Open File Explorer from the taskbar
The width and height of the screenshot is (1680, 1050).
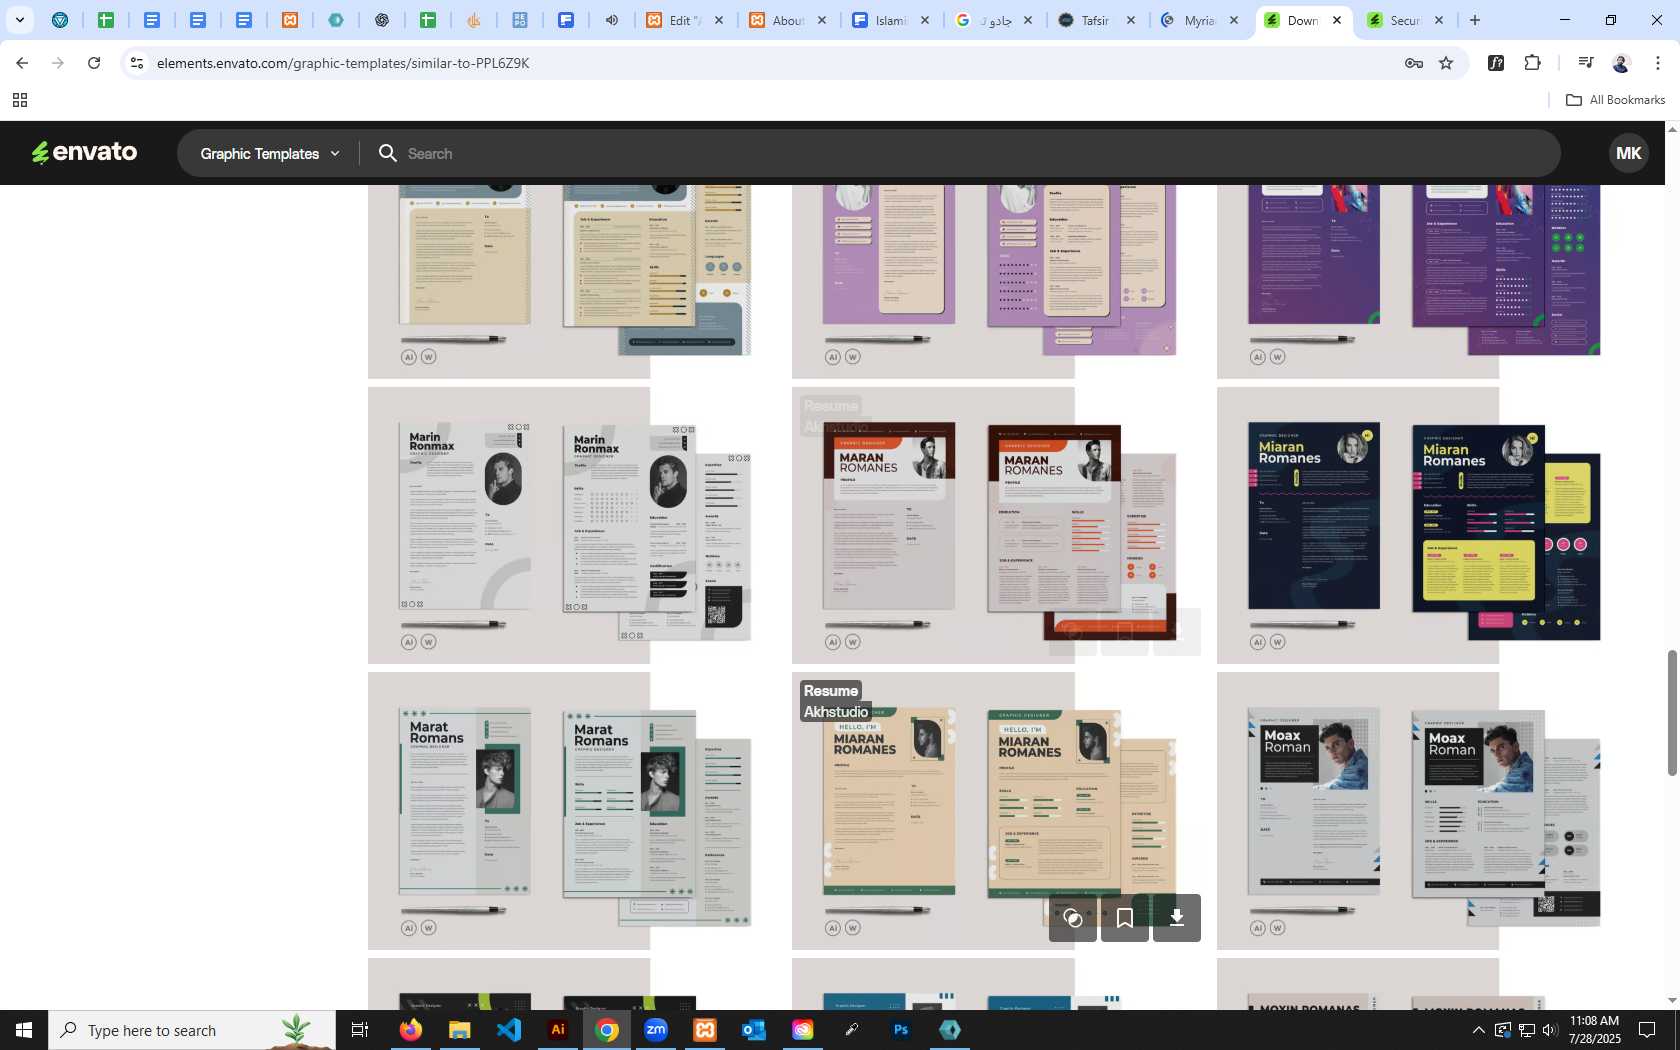(x=459, y=1030)
